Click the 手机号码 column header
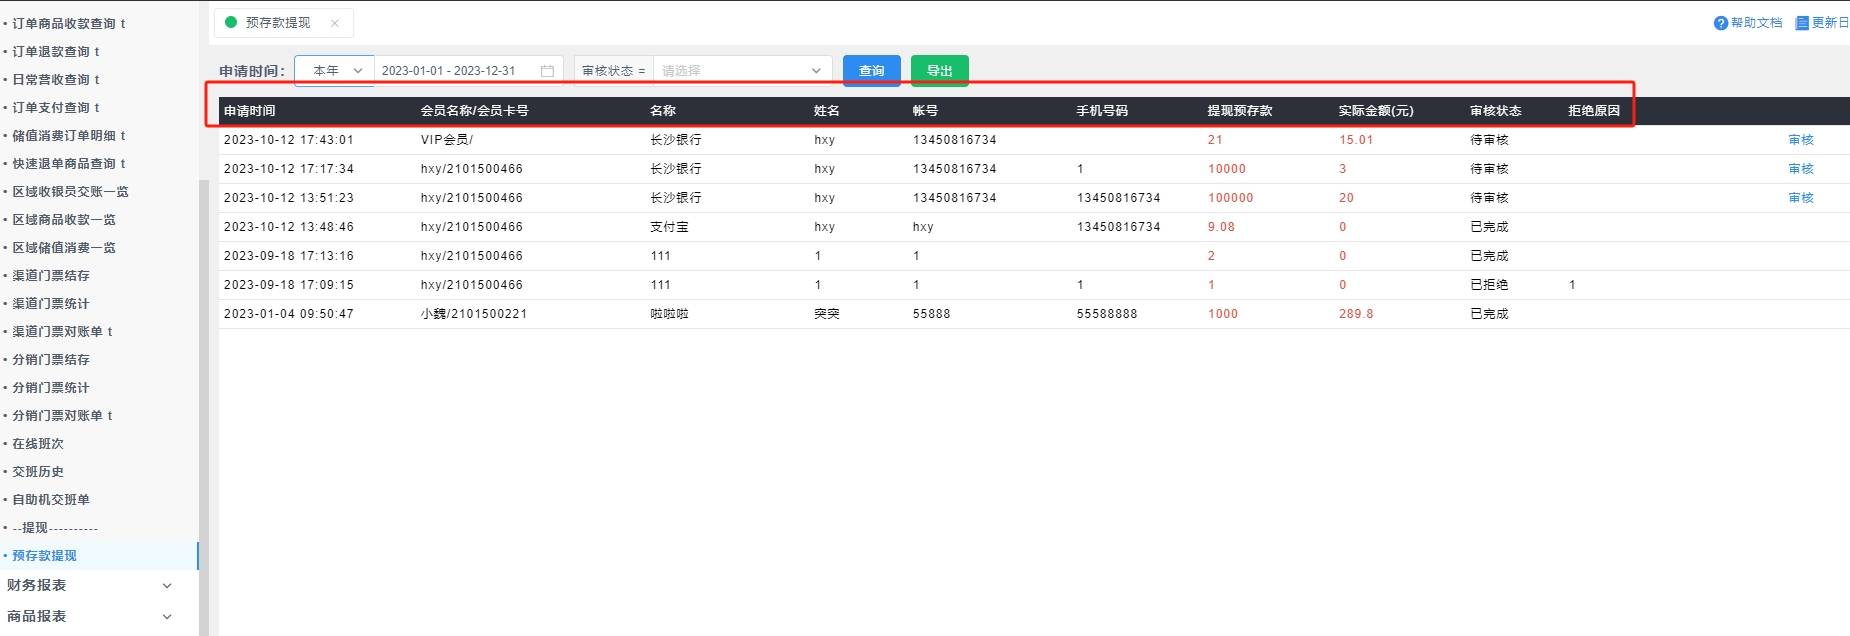 (x=1102, y=111)
